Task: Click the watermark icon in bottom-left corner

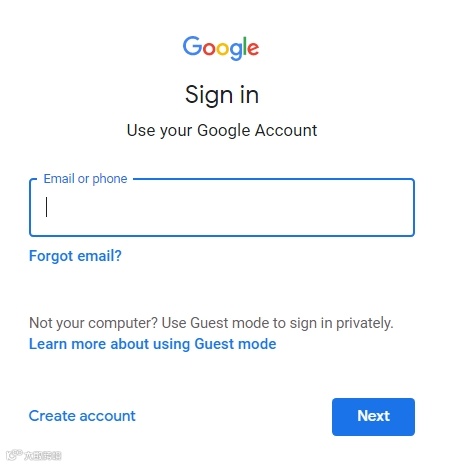Action: pyautogui.click(x=14, y=454)
